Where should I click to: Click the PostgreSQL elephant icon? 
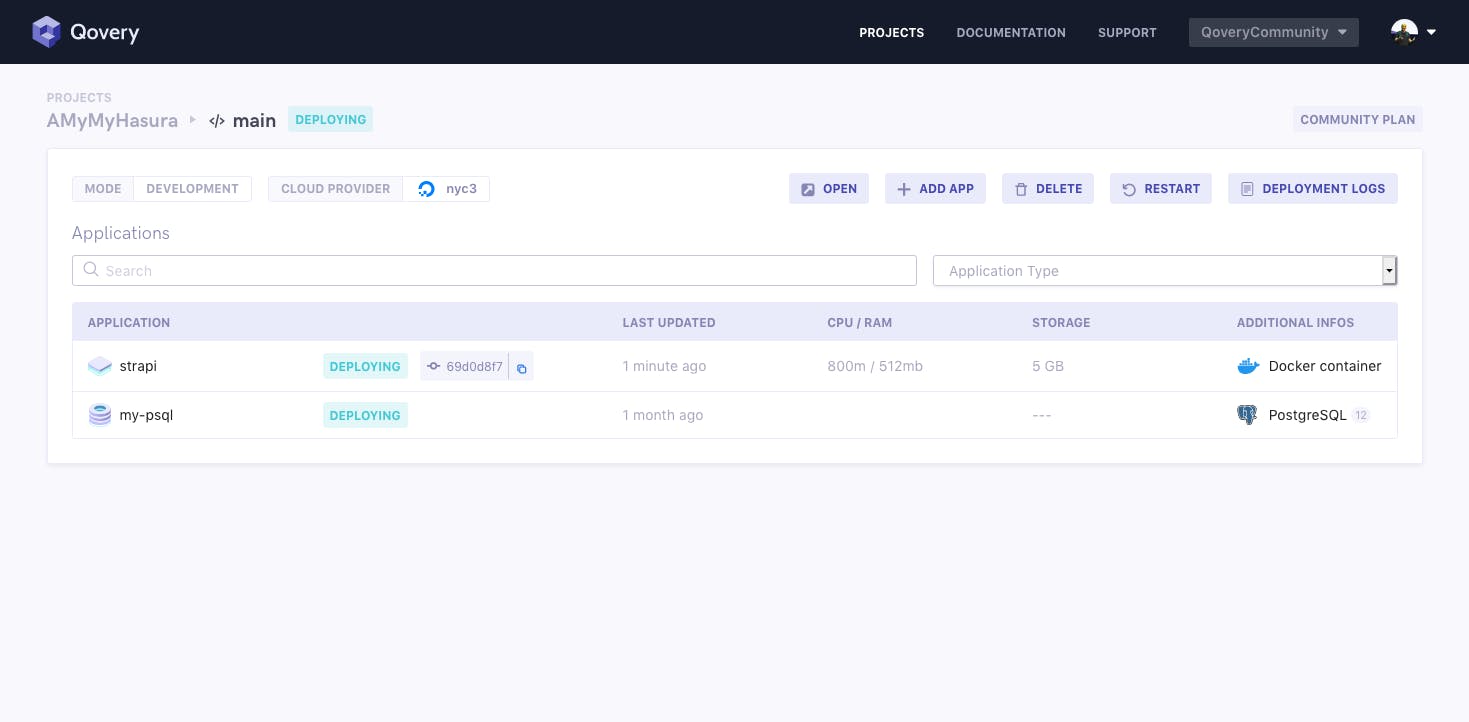[1247, 415]
